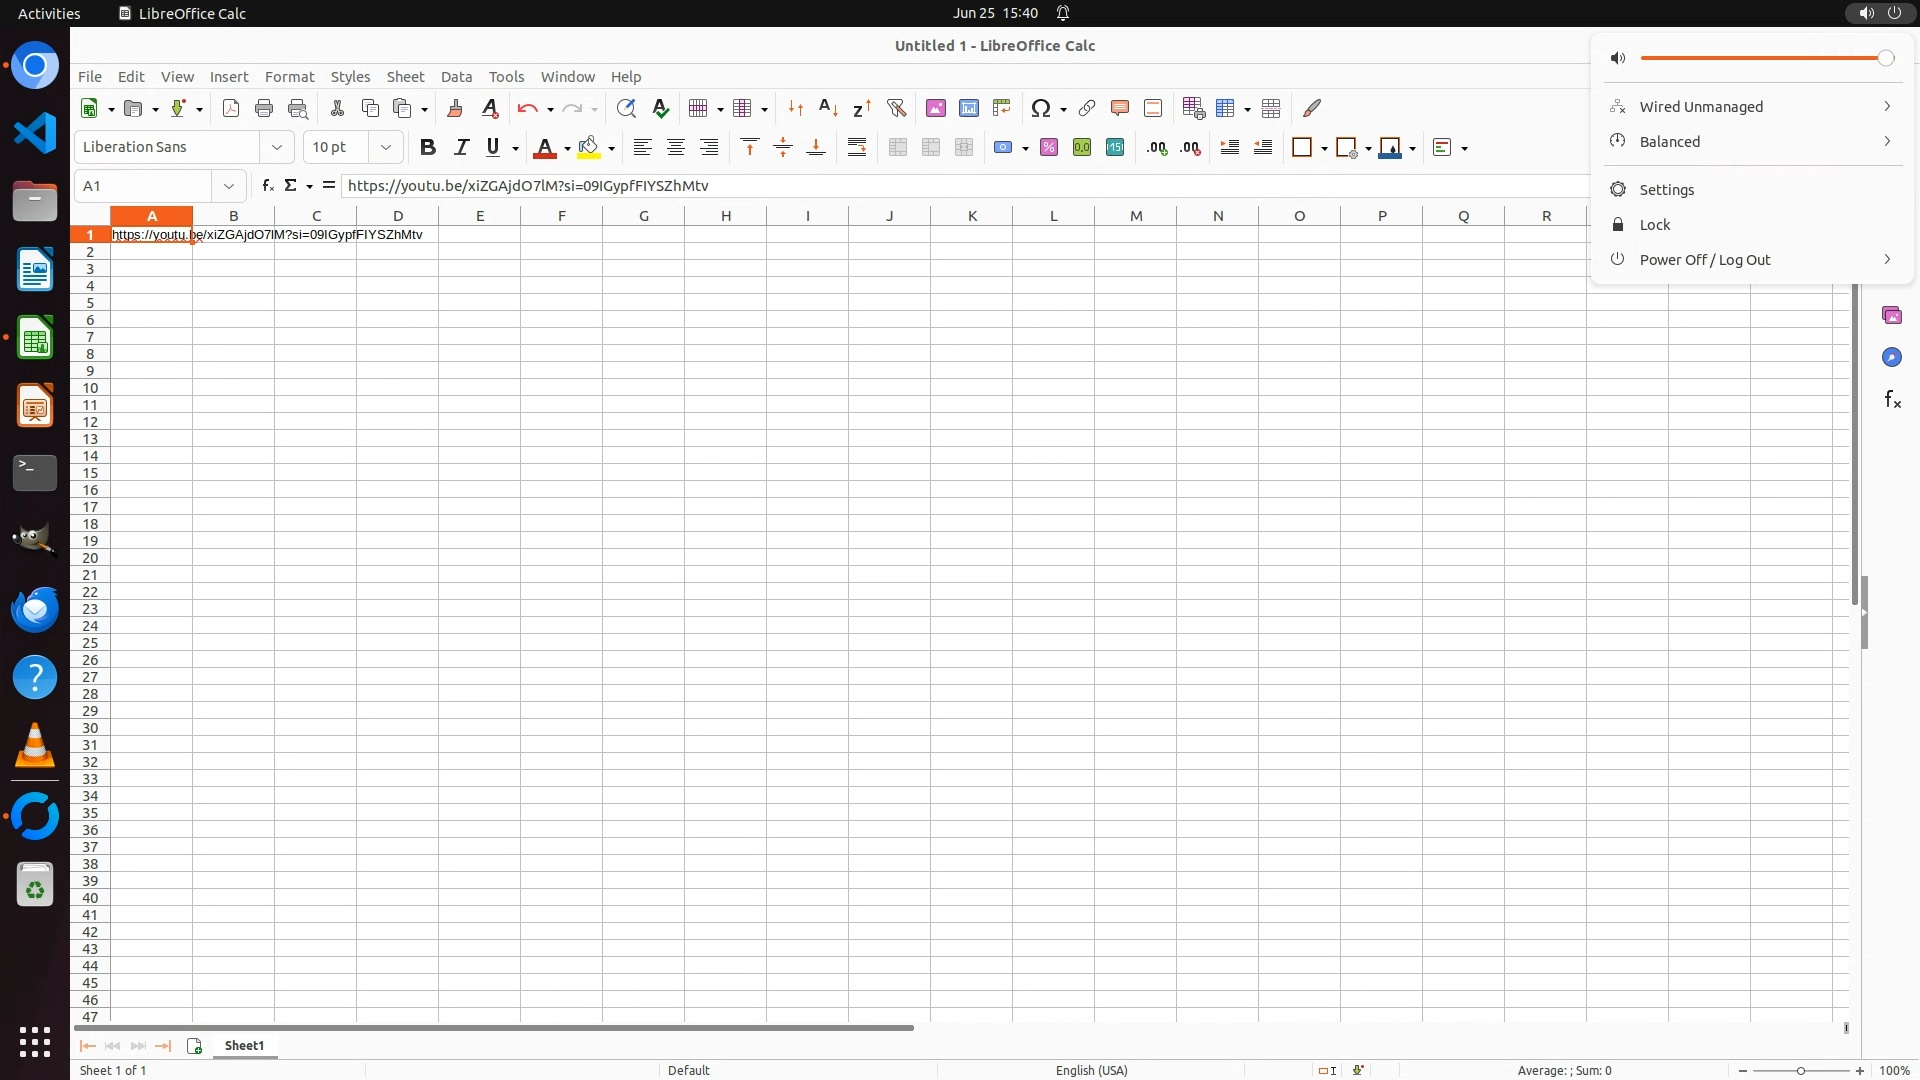Screen dimensions: 1920x1080
Task: Click the Clone Formatting paintbrush icon
Action: point(455,108)
